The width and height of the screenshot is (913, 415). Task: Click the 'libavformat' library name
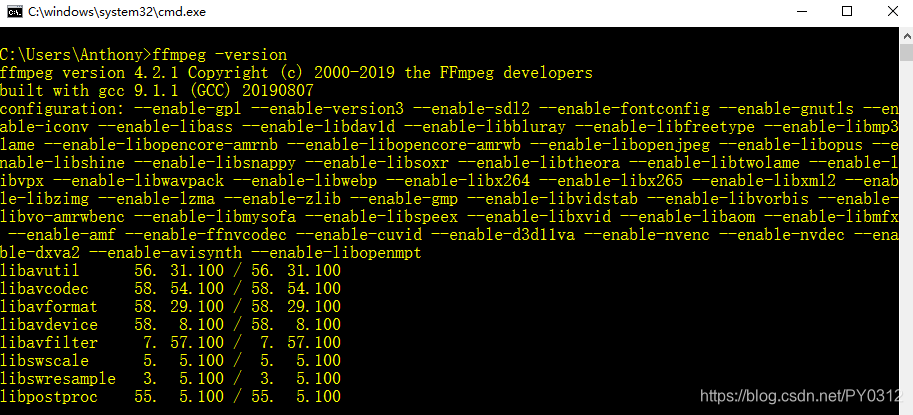point(49,307)
